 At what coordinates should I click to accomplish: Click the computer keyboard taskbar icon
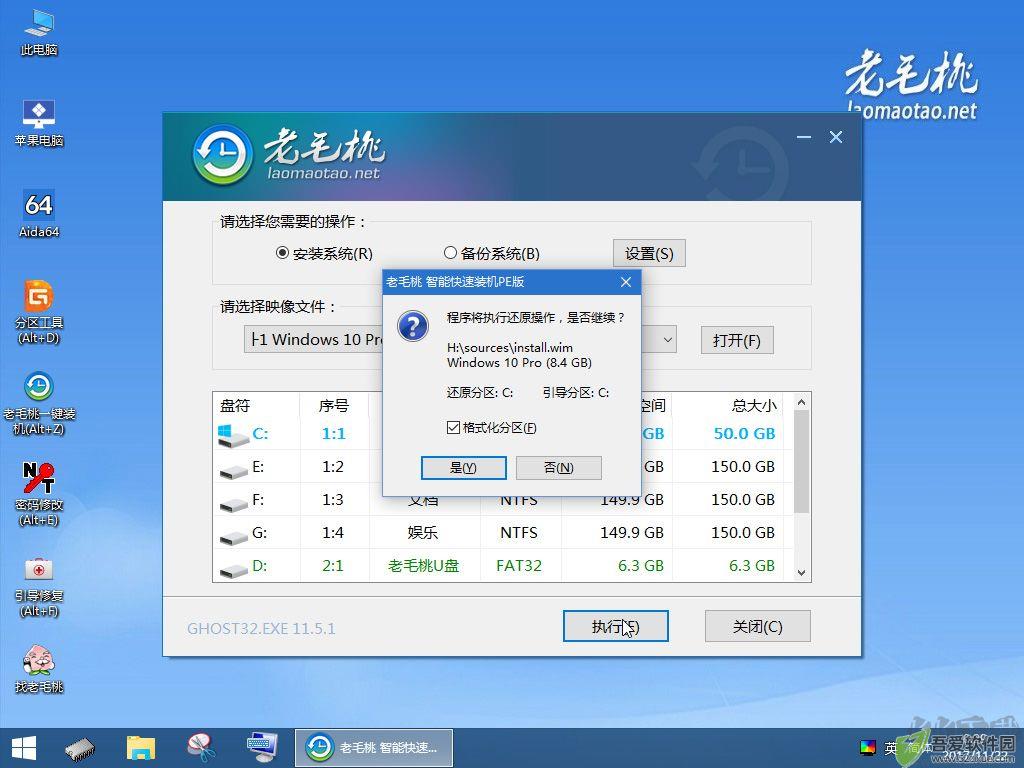pyautogui.click(x=262, y=747)
